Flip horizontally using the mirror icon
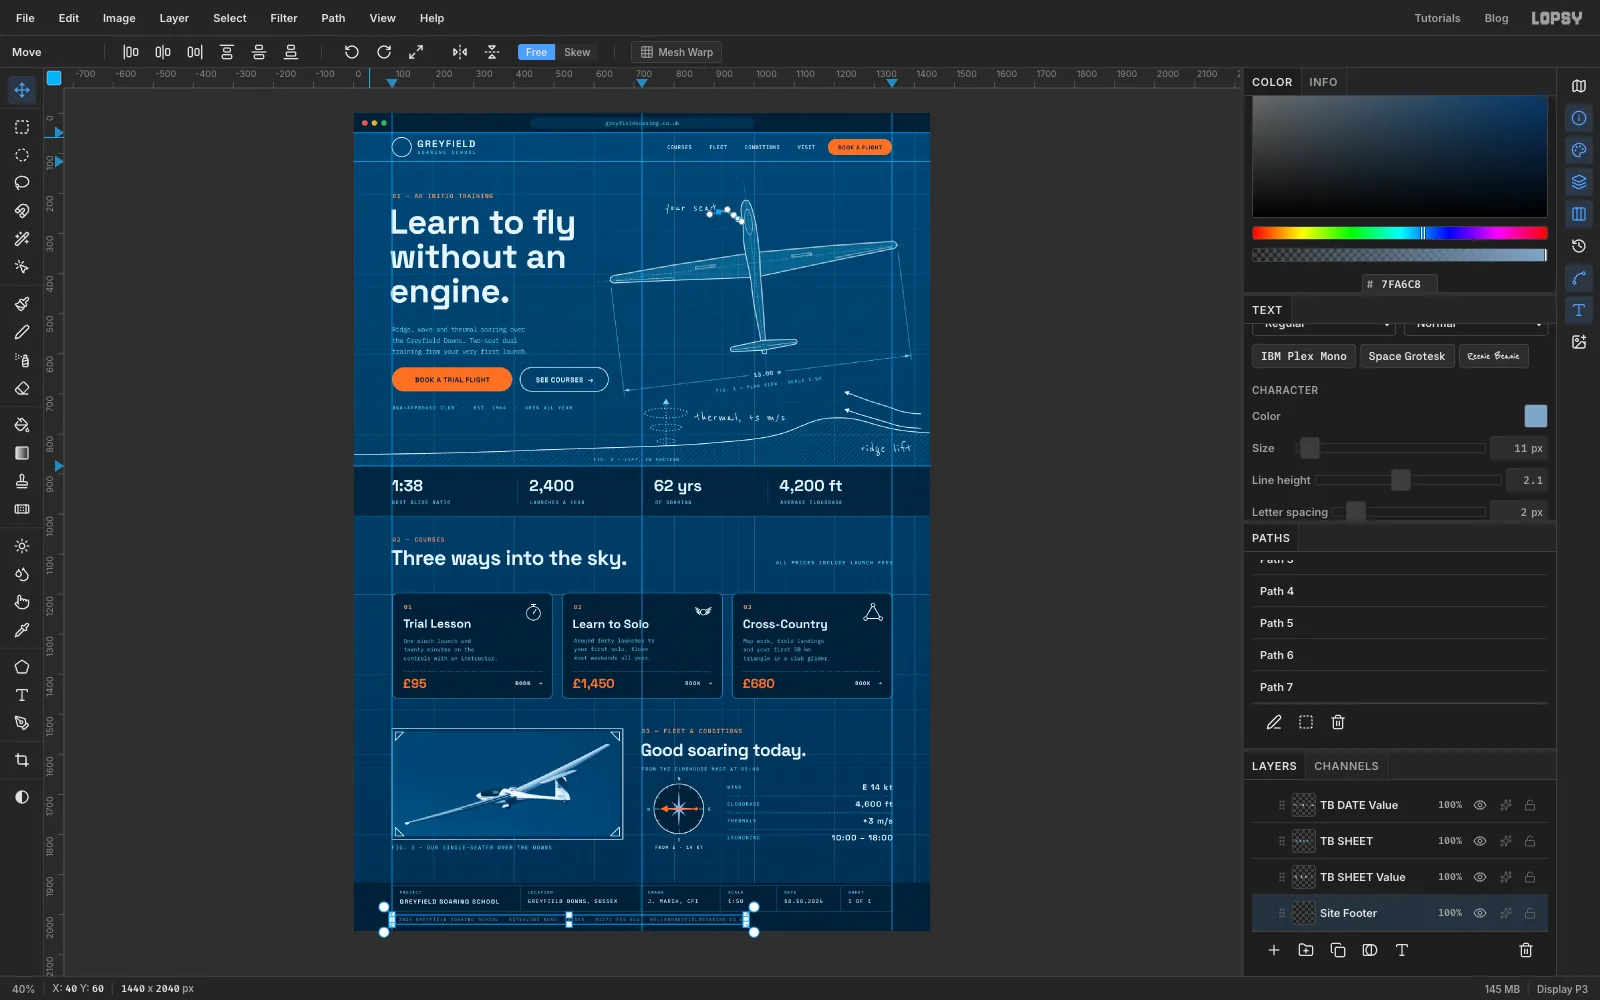This screenshot has height=1000, width=1600. pos(460,52)
